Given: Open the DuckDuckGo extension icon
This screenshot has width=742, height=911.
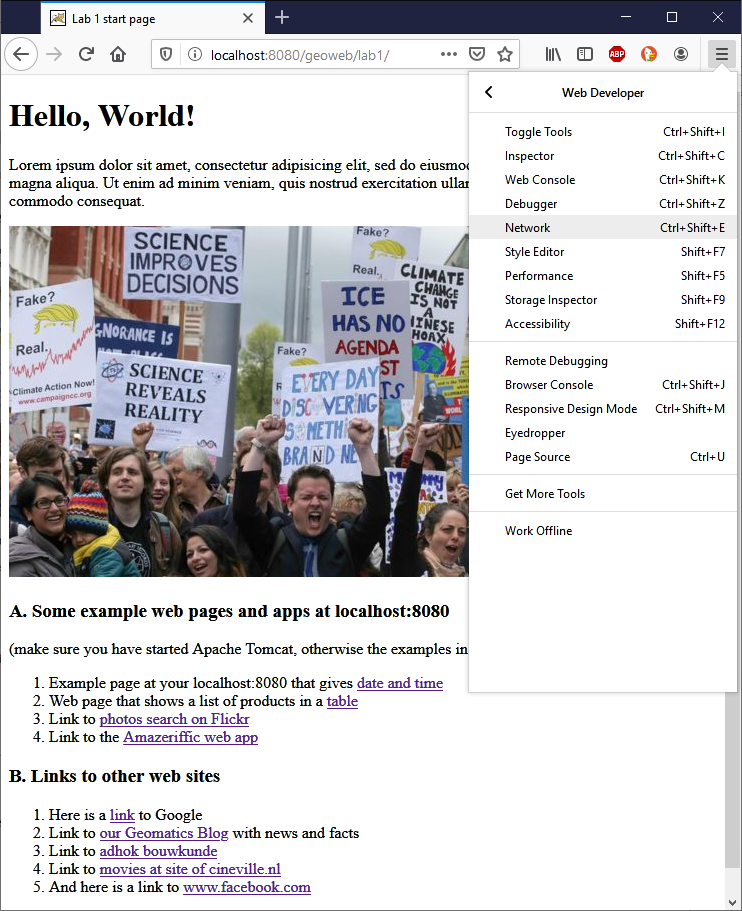Looking at the screenshot, I should pos(649,54).
